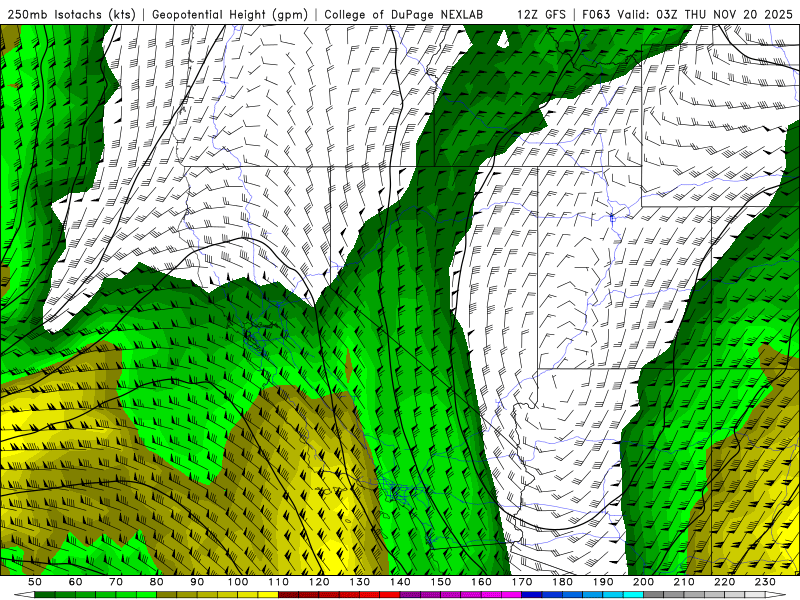Screen dimensions: 800x600
Task: Click the '150' label on the color scale
Action: click(x=441, y=582)
